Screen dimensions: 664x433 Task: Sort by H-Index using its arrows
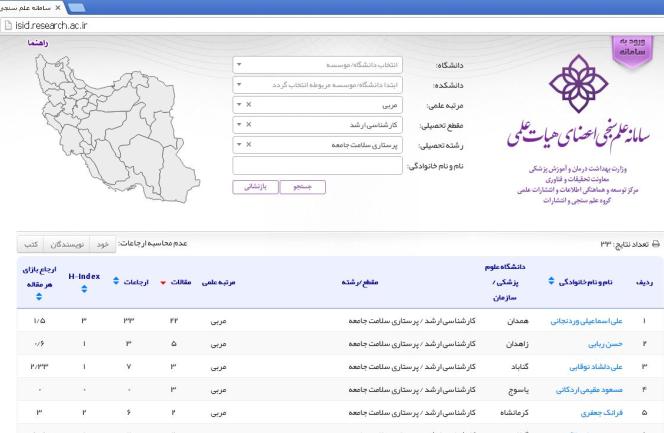pos(84,289)
